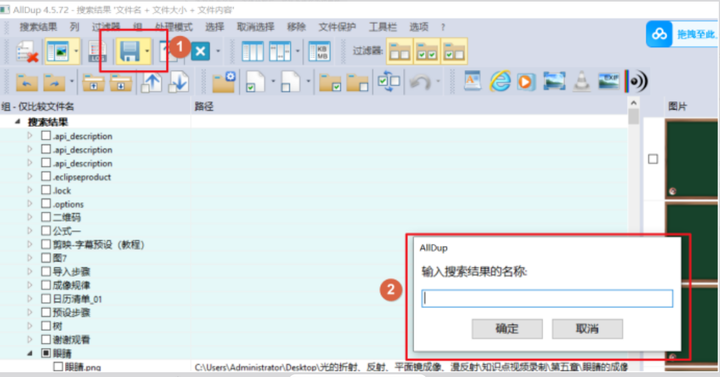720x377 pixels.
Task: Click the undo arrow icon
Action: tap(420, 82)
